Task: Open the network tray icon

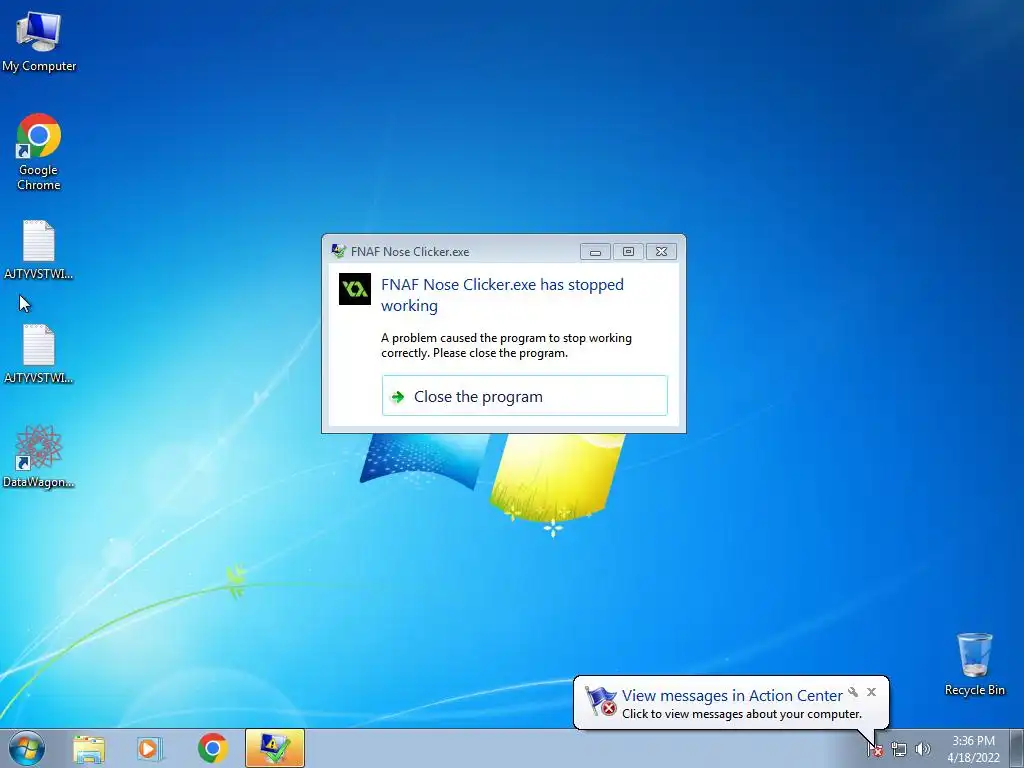Action: click(899, 750)
